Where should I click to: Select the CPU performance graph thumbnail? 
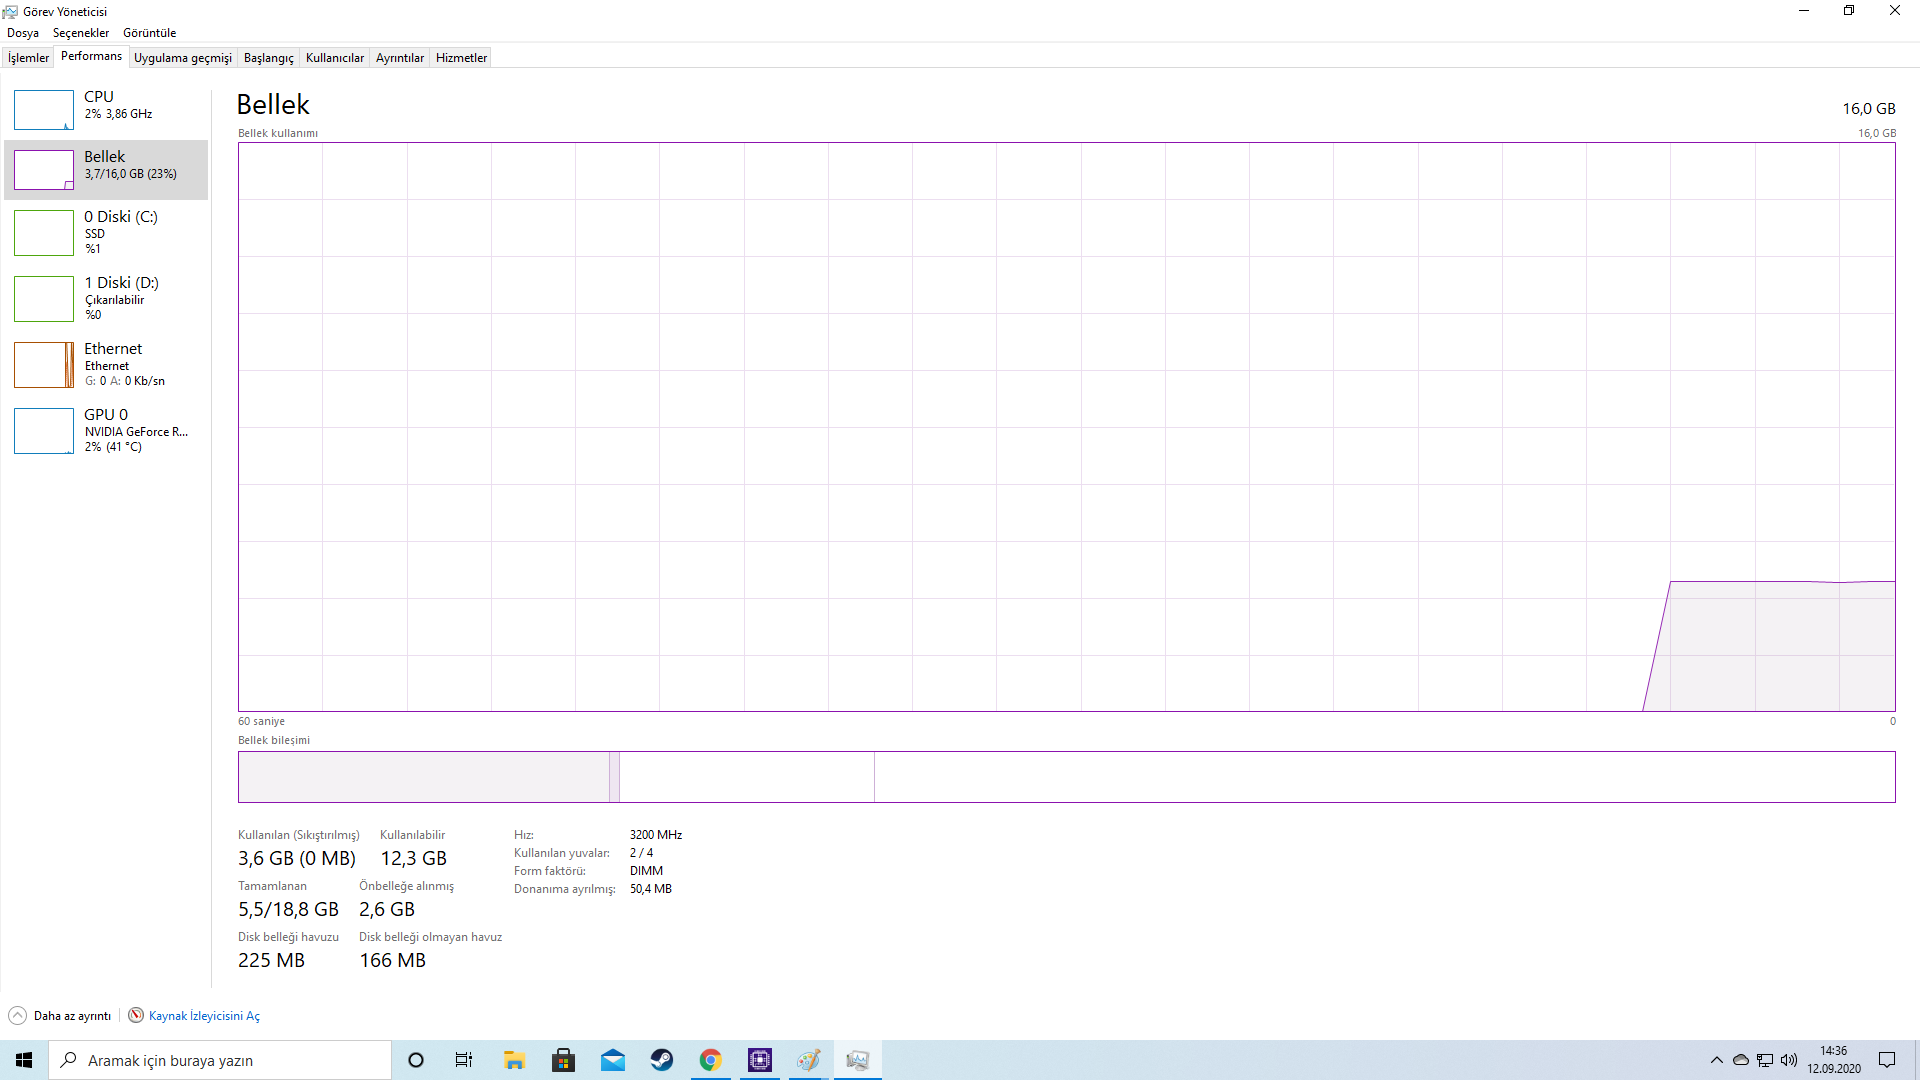(x=44, y=110)
